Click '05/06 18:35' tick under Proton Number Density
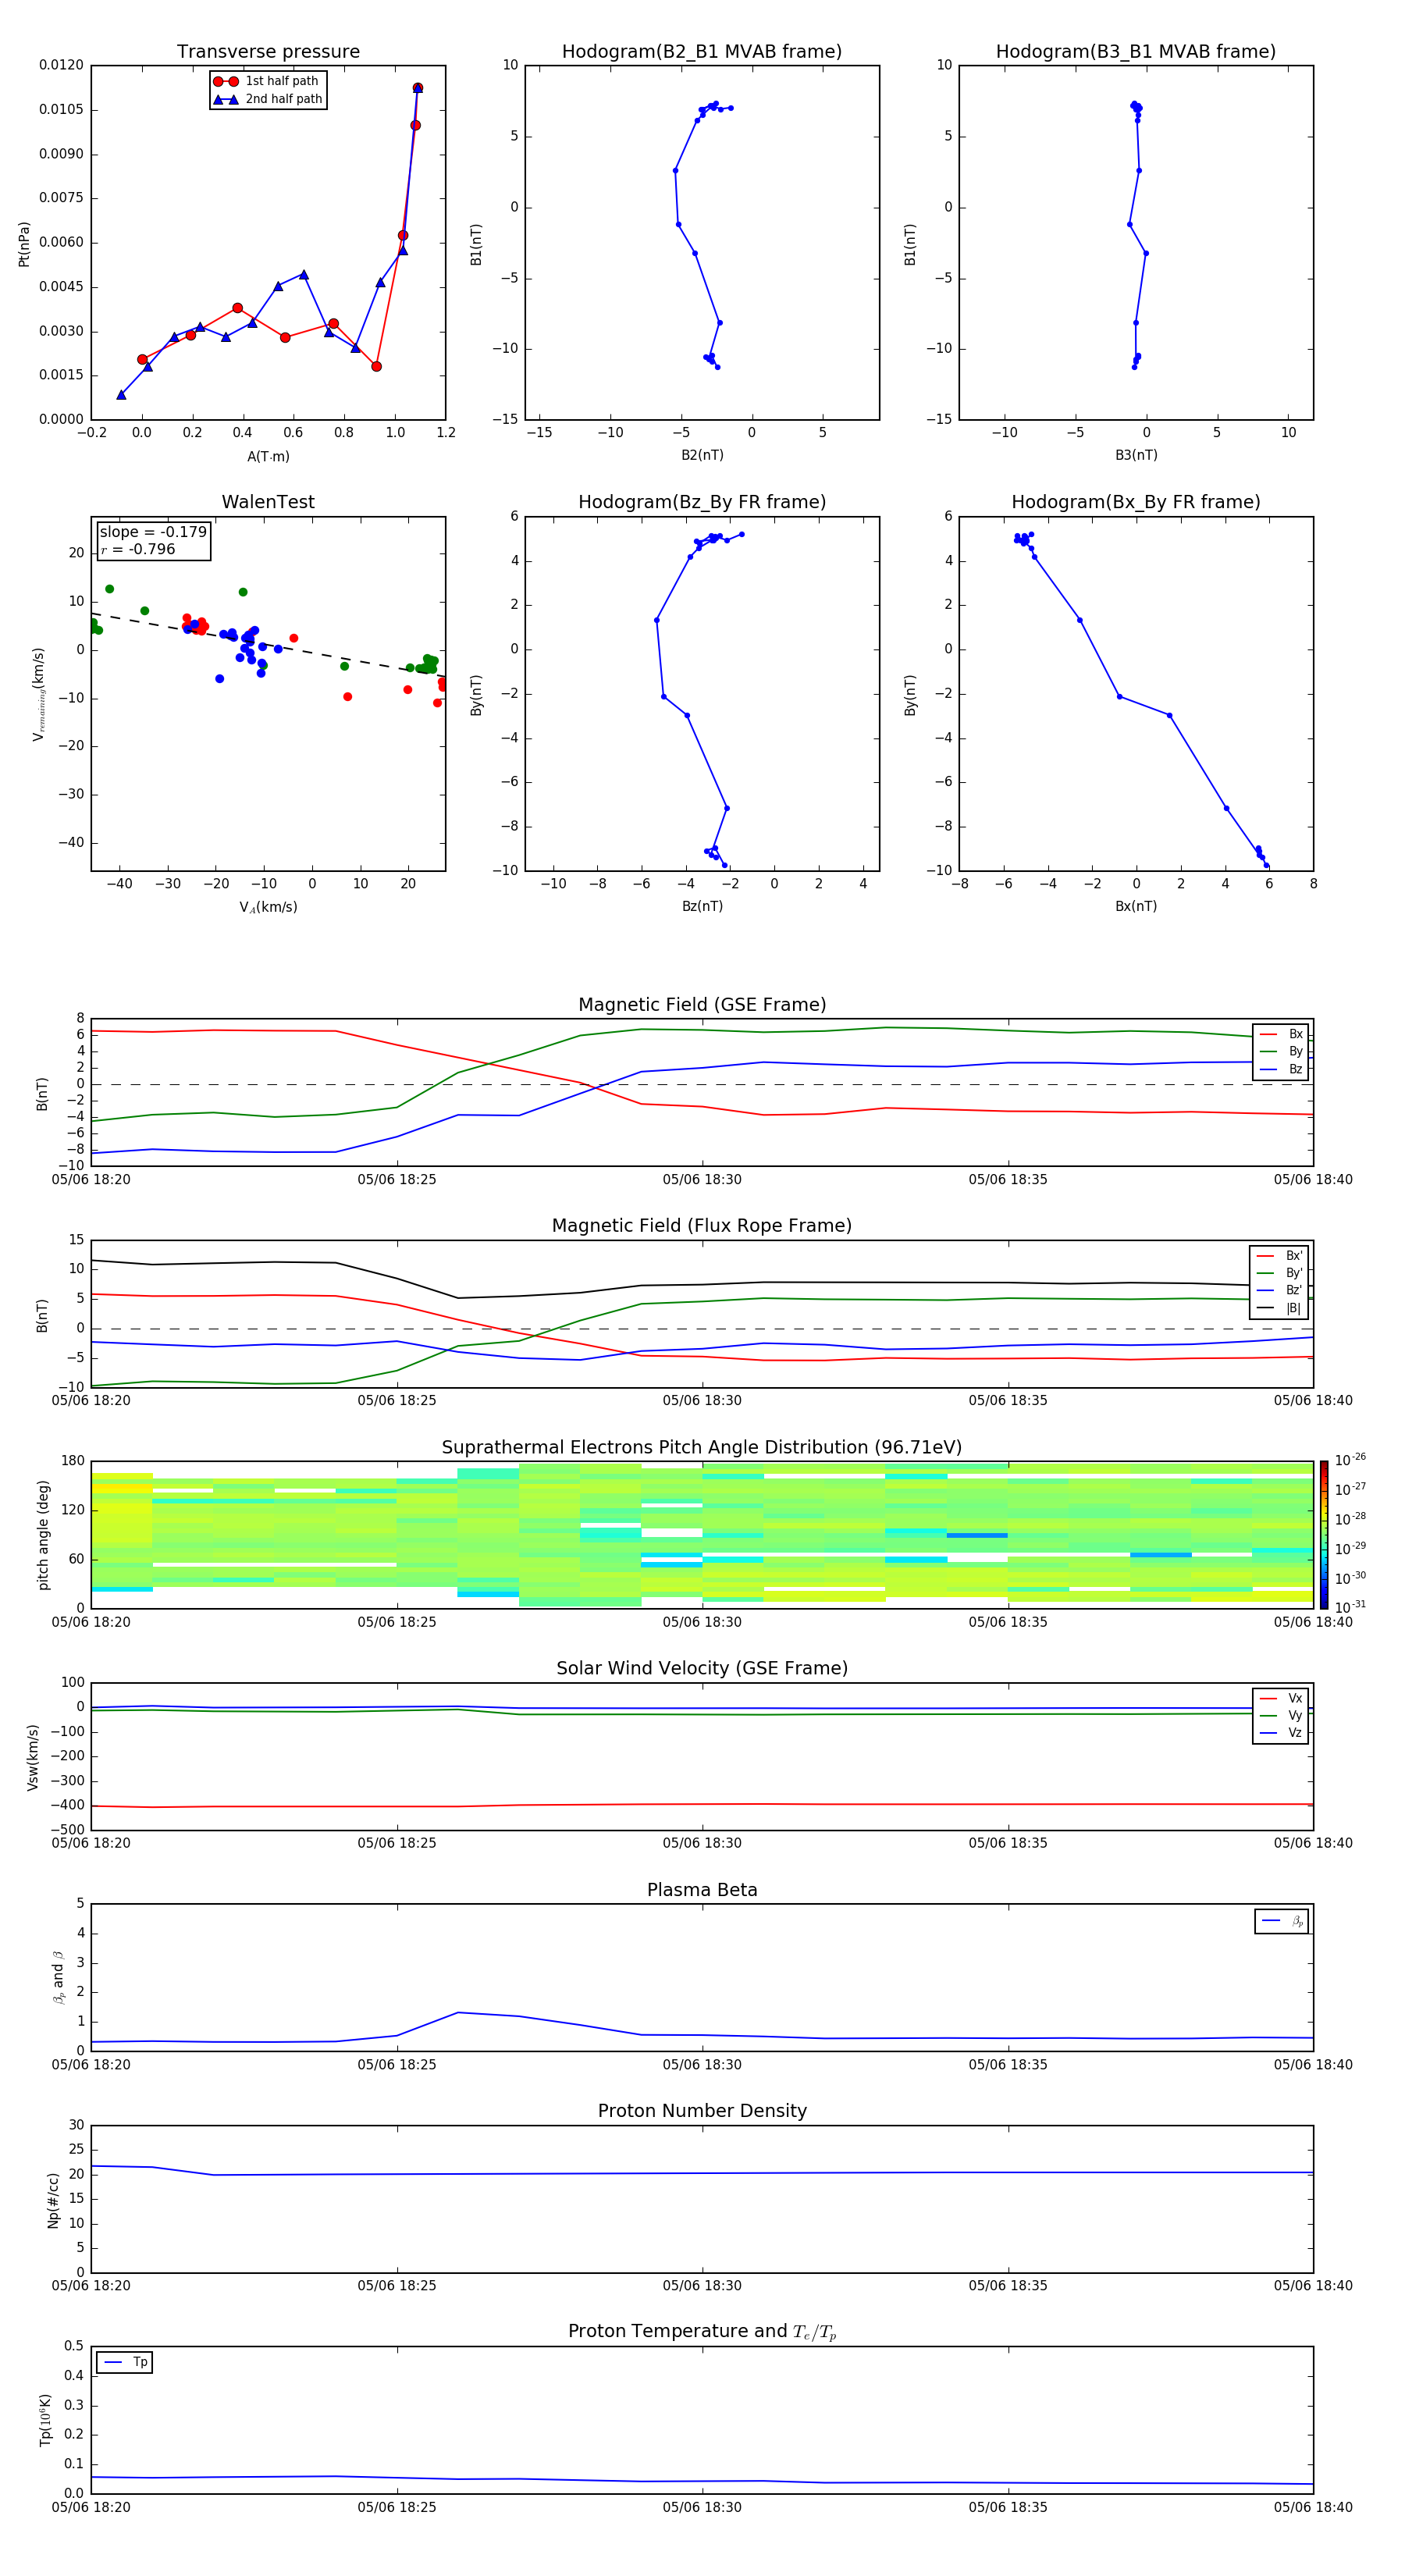Image resolution: width=1405 pixels, height=2576 pixels. (x=1008, y=2286)
